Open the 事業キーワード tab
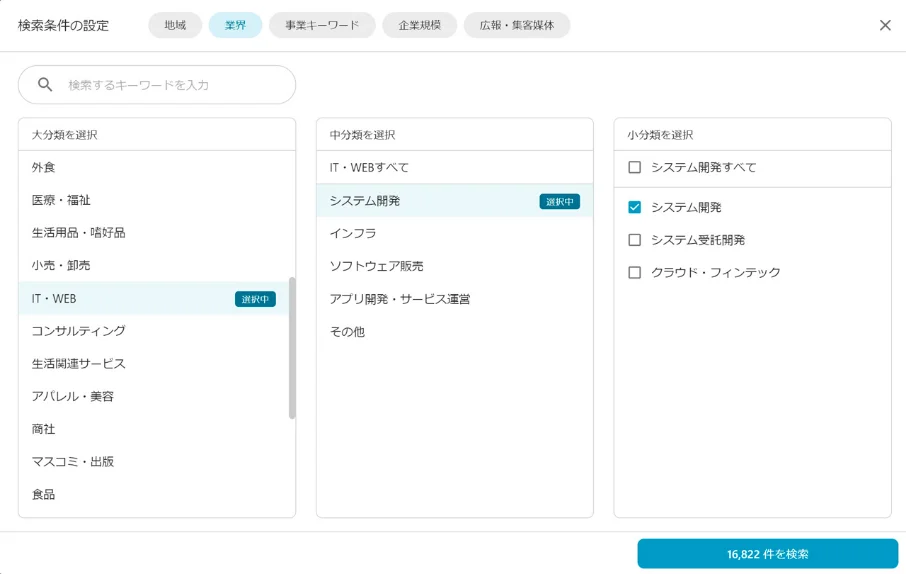906x574 pixels. click(x=322, y=25)
